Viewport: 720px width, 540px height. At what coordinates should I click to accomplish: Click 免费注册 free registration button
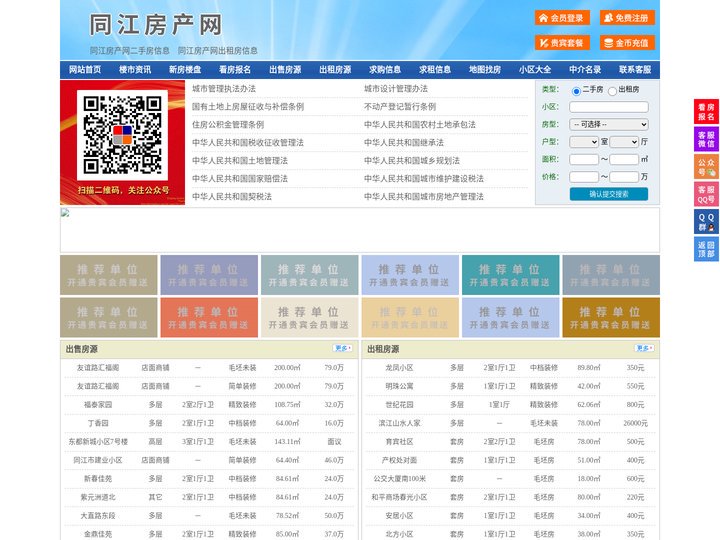click(627, 18)
